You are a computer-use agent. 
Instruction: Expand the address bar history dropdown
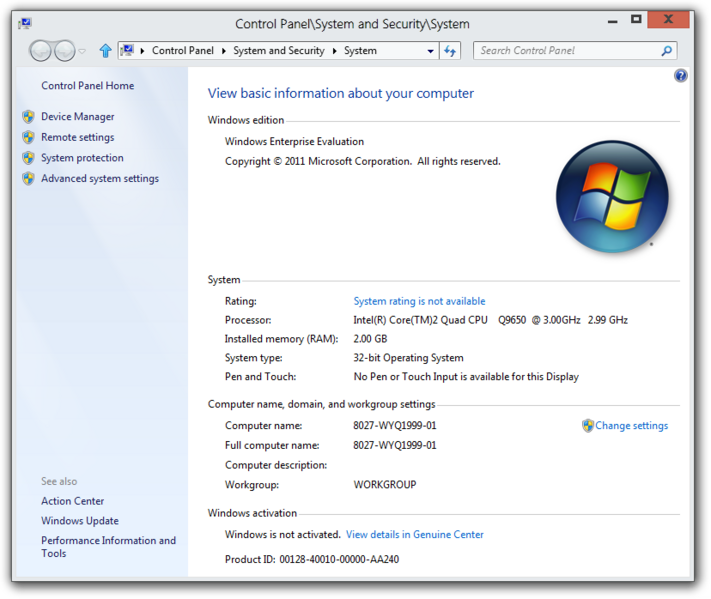click(x=431, y=51)
